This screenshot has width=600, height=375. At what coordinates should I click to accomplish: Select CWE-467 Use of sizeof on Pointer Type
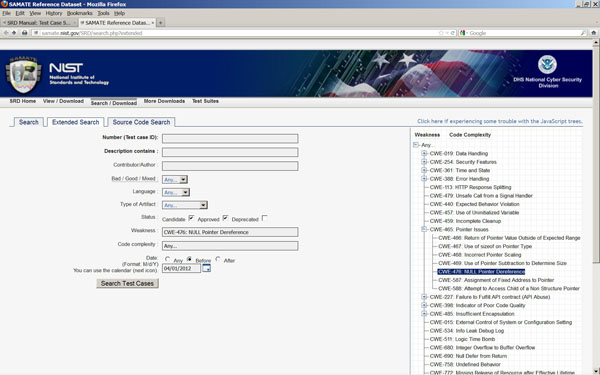485,246
